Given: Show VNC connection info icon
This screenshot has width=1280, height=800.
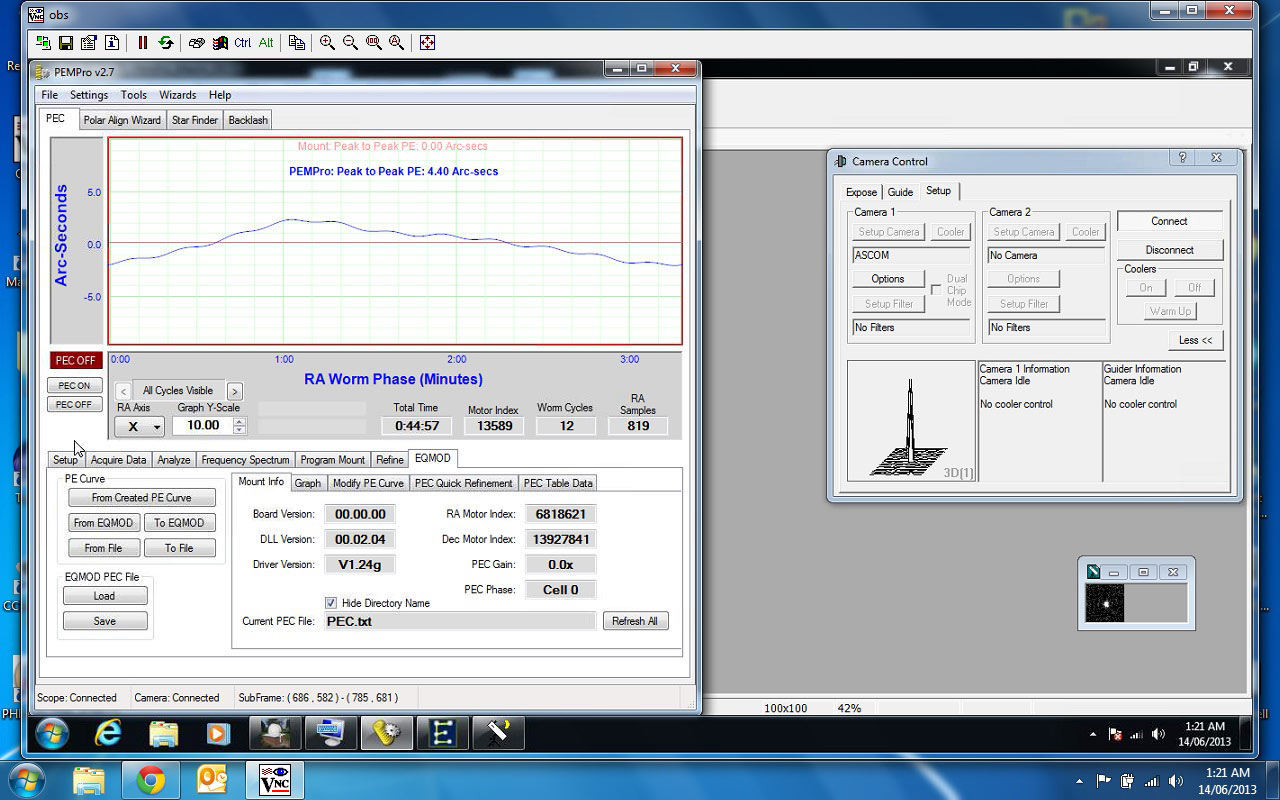Looking at the screenshot, I should [x=112, y=43].
